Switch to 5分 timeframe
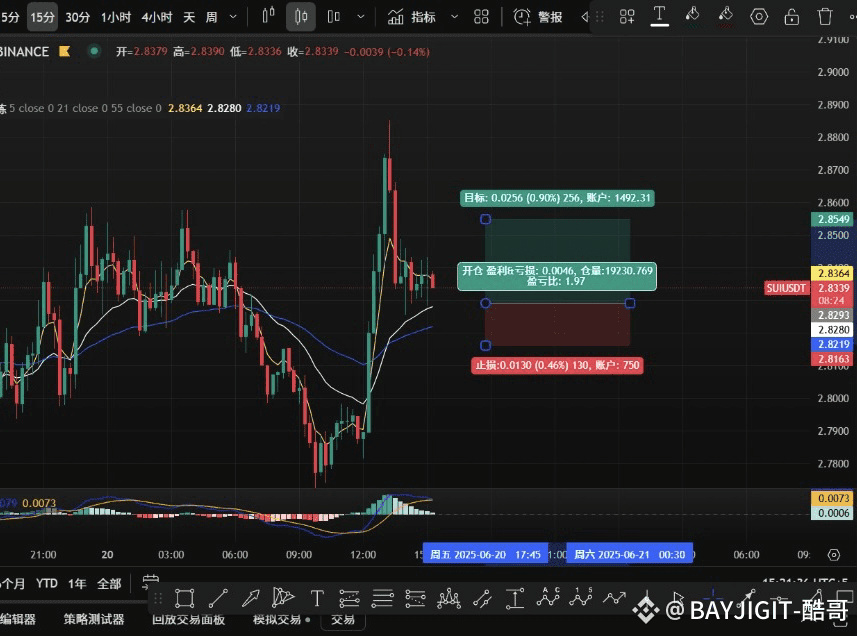The width and height of the screenshot is (857, 636). pyautogui.click(x=9, y=17)
